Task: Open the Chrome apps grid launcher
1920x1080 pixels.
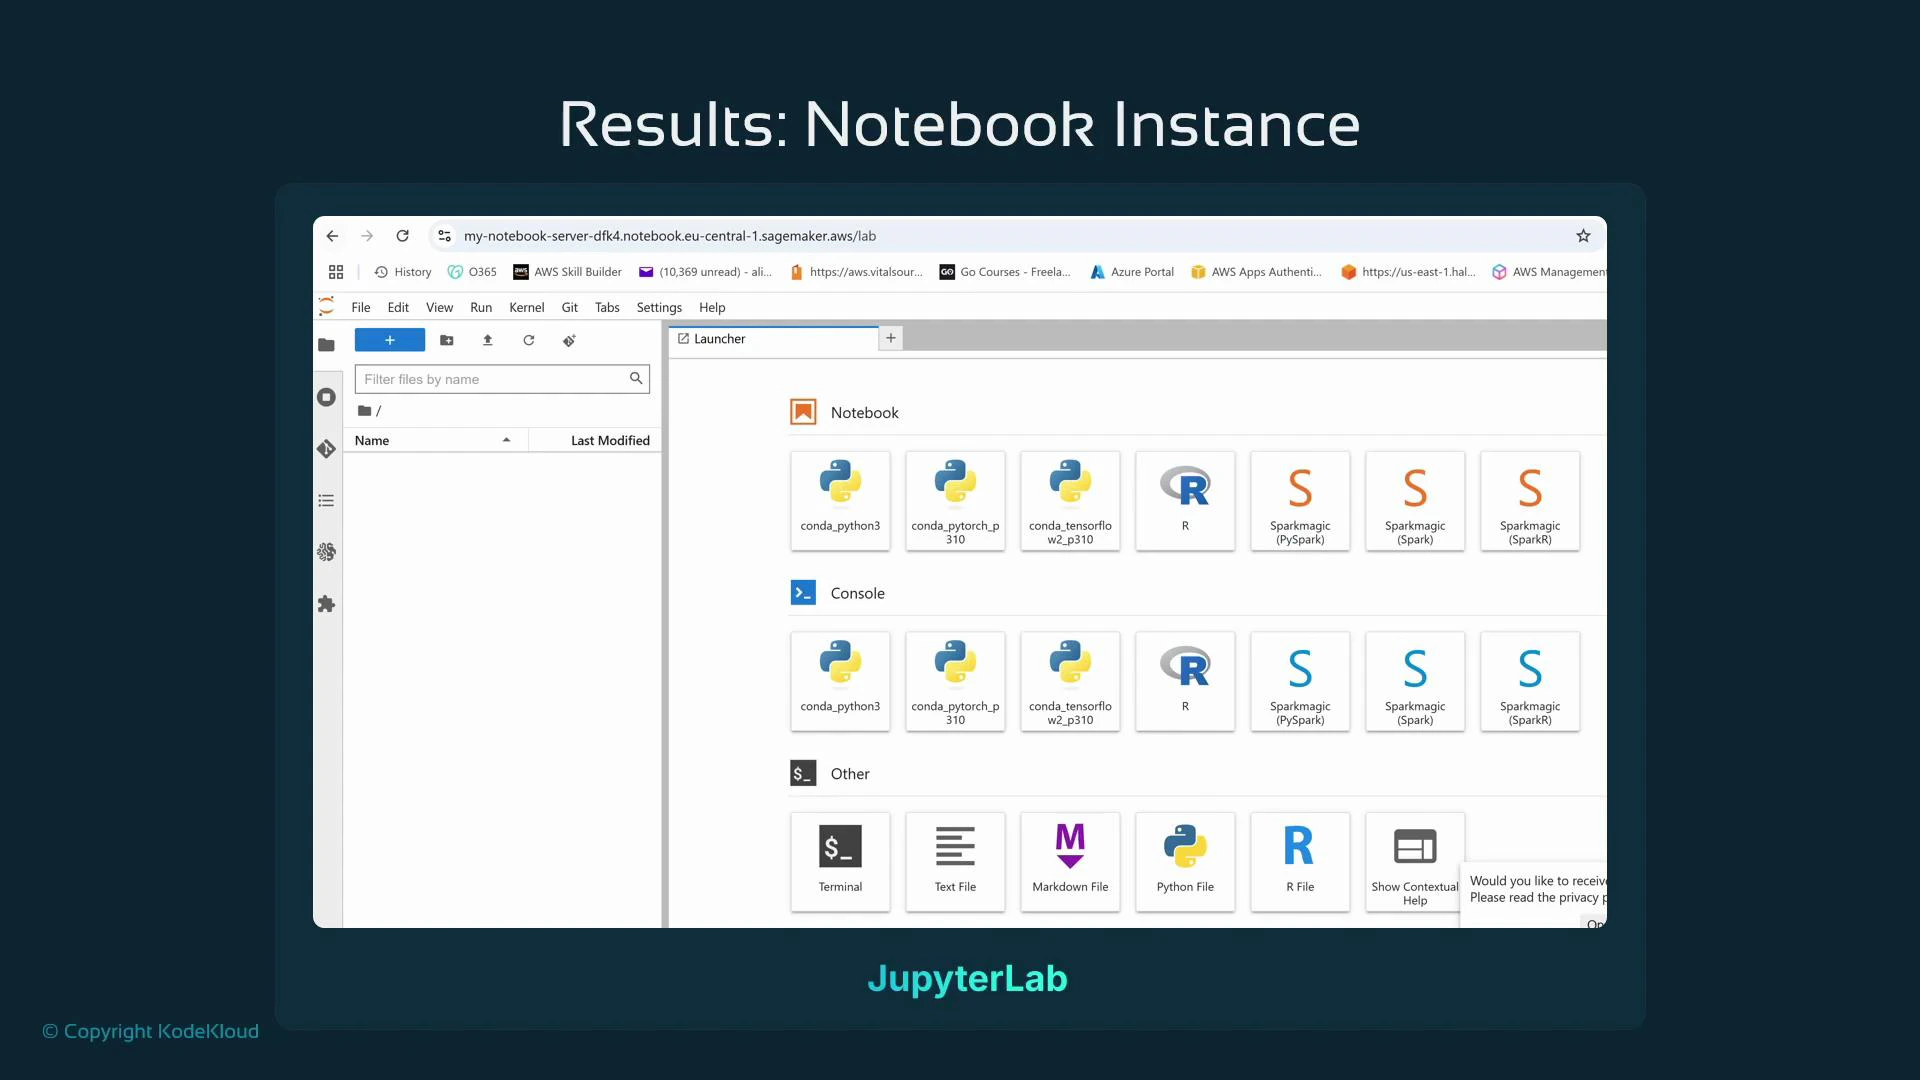Action: point(335,271)
